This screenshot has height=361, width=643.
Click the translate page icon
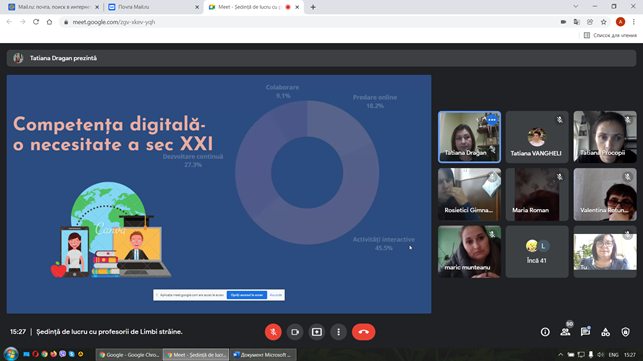coord(577,22)
